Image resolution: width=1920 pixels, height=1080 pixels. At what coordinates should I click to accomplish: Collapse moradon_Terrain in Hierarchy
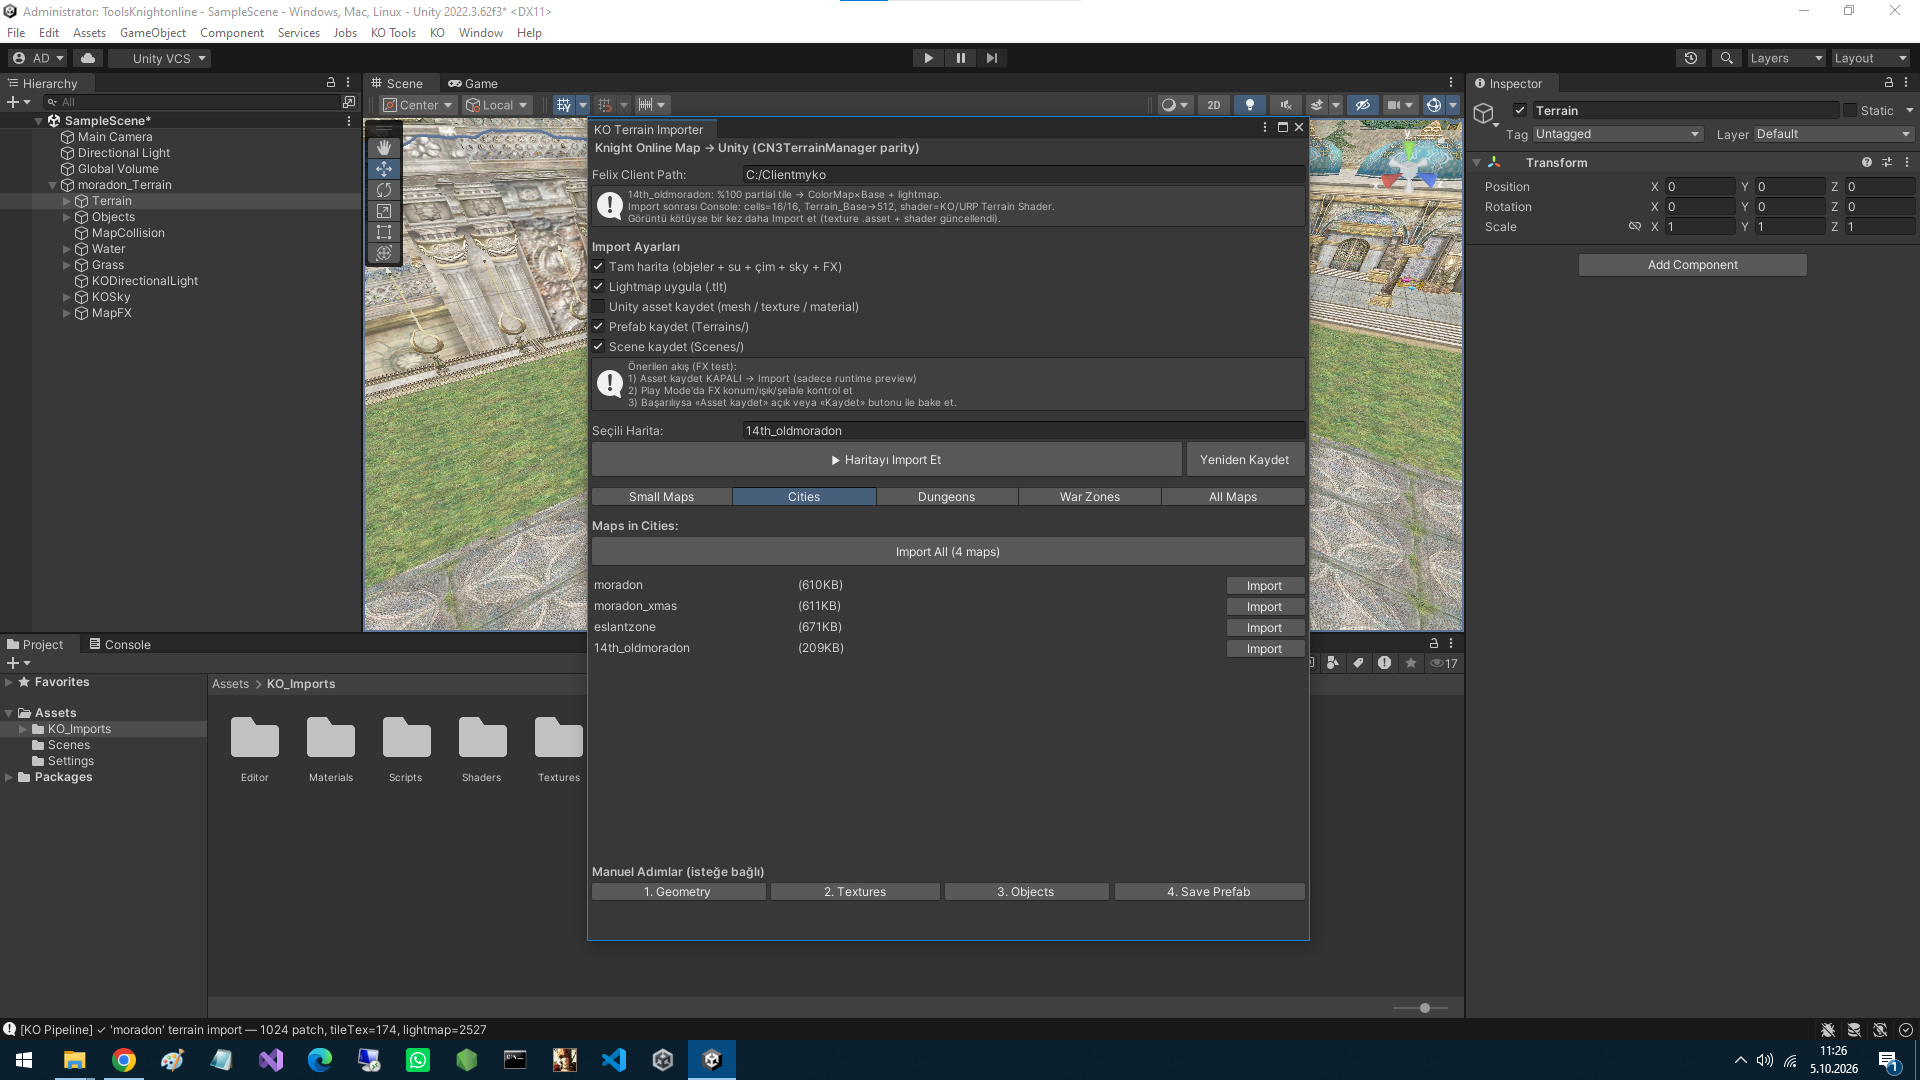pyautogui.click(x=53, y=185)
